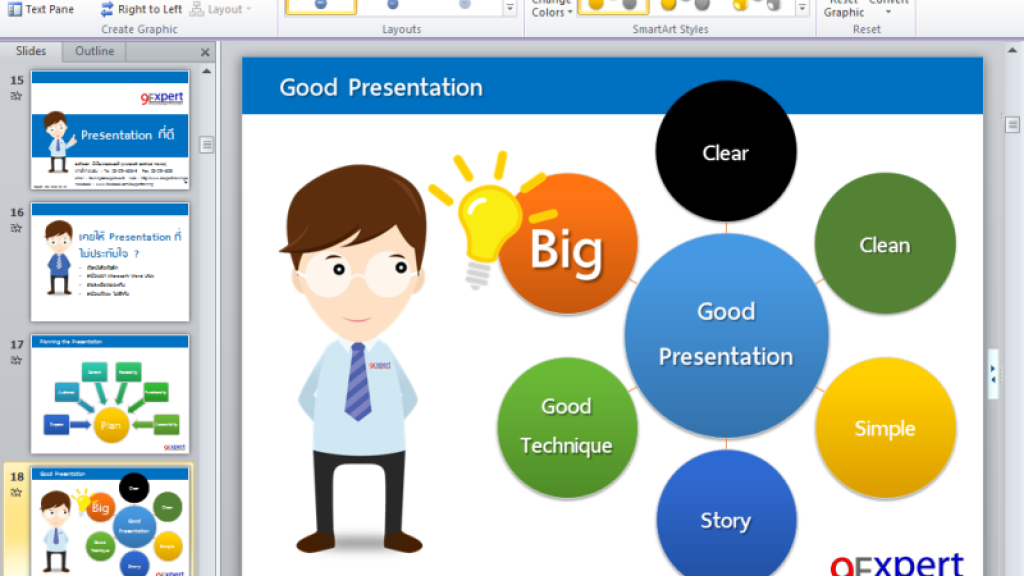Select slide 18 thumbnail
This screenshot has height=576, width=1024.
point(110,521)
